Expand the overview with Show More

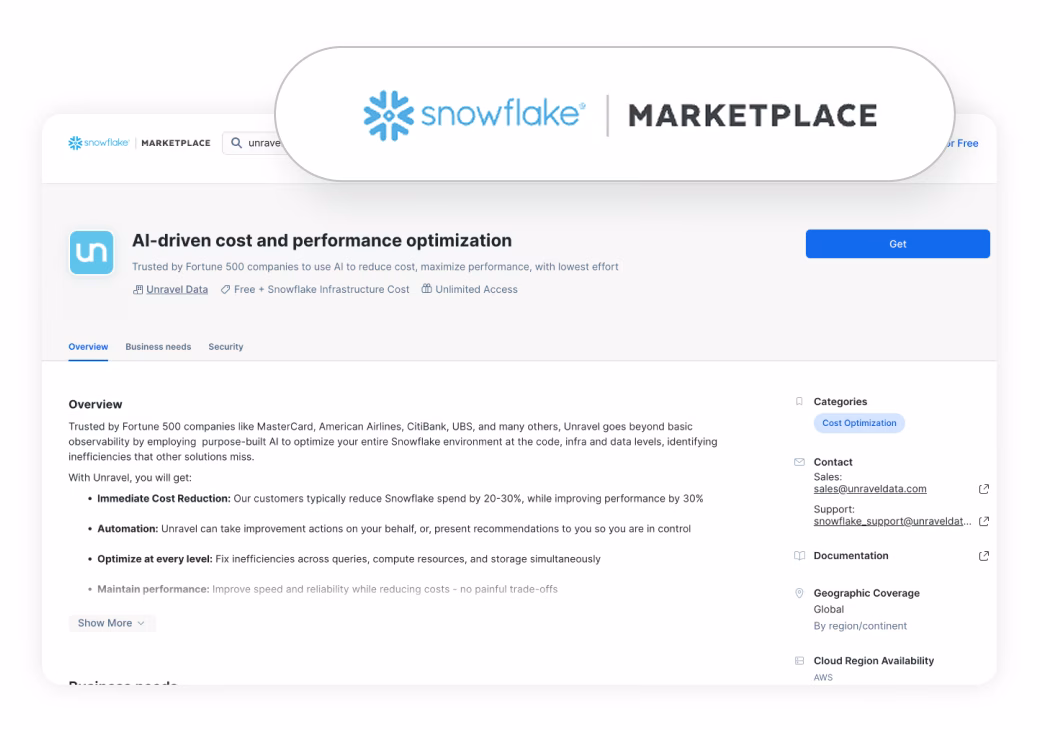pyautogui.click(x=111, y=623)
